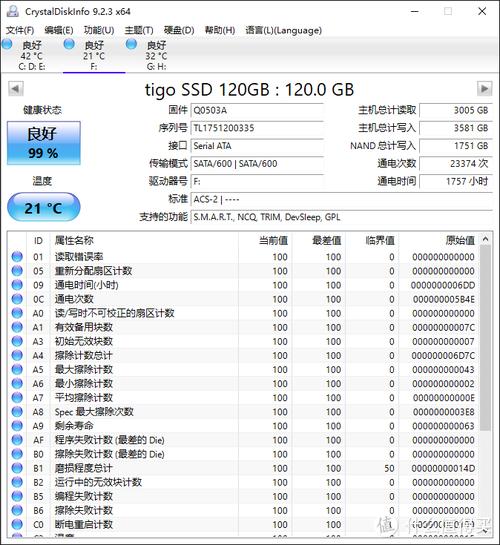Go to previous disk with left arrow

coord(16,89)
